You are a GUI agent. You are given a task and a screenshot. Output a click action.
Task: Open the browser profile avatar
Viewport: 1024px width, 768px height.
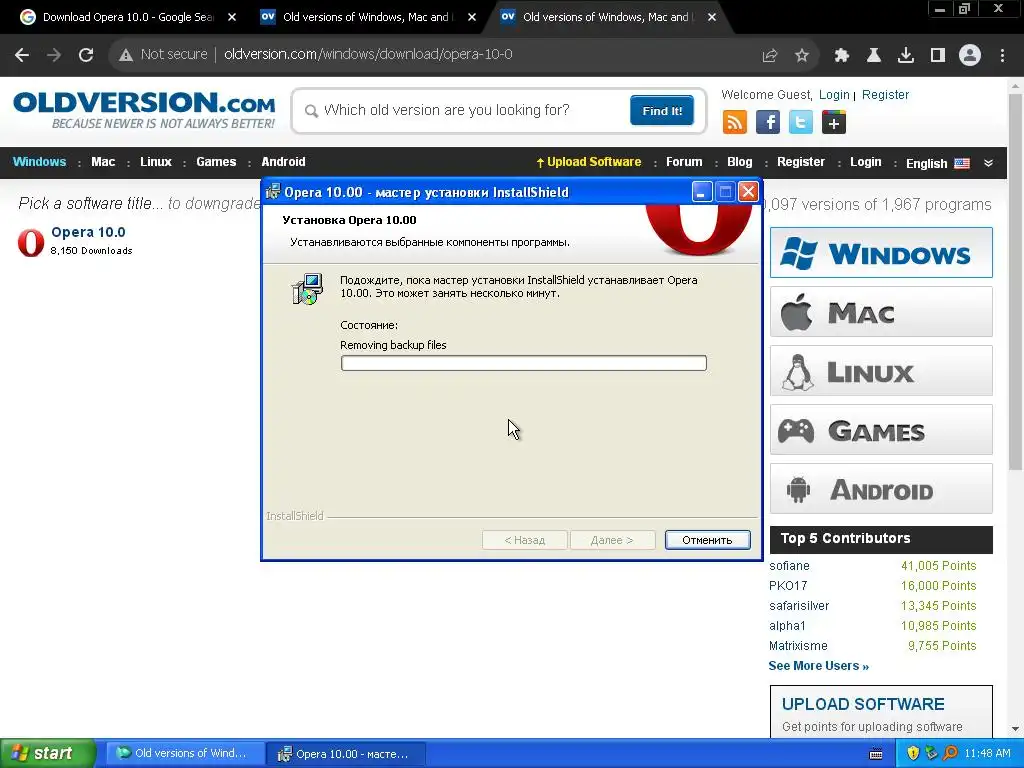coord(970,56)
